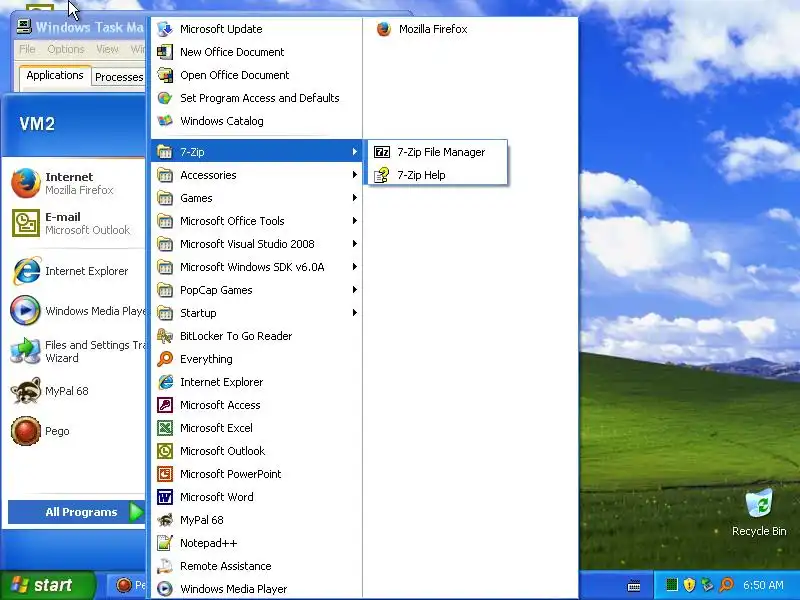The image size is (800, 600).
Task: Expand the Startup submenu arrow
Action: [x=354, y=313]
